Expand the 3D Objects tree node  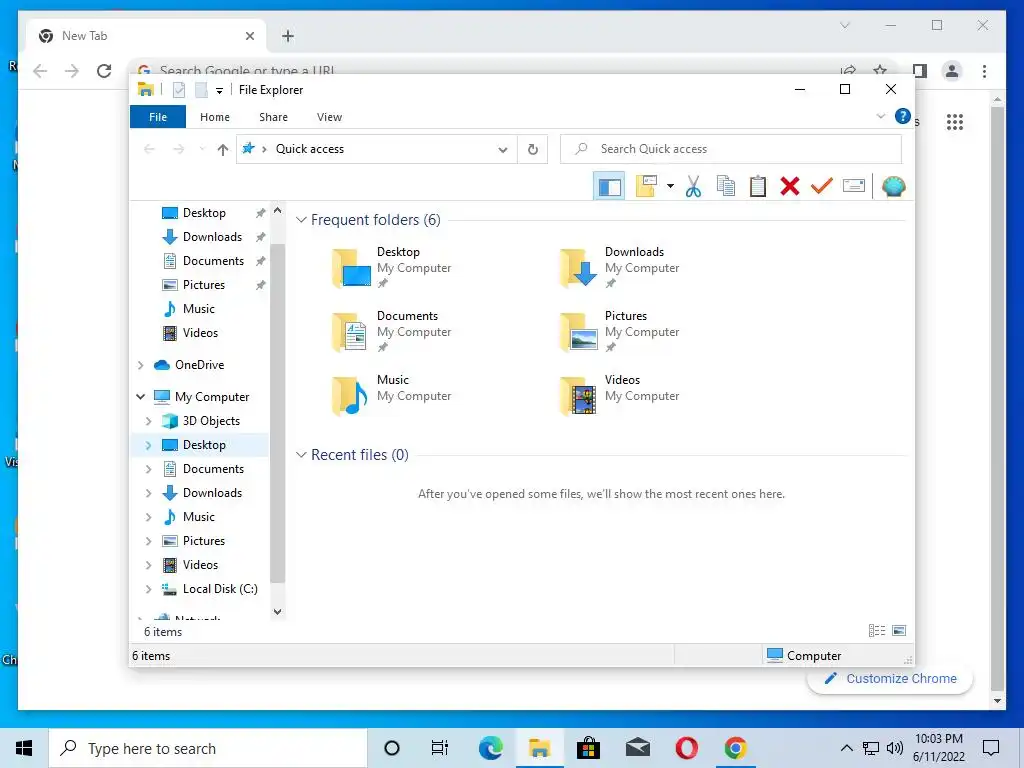148,421
